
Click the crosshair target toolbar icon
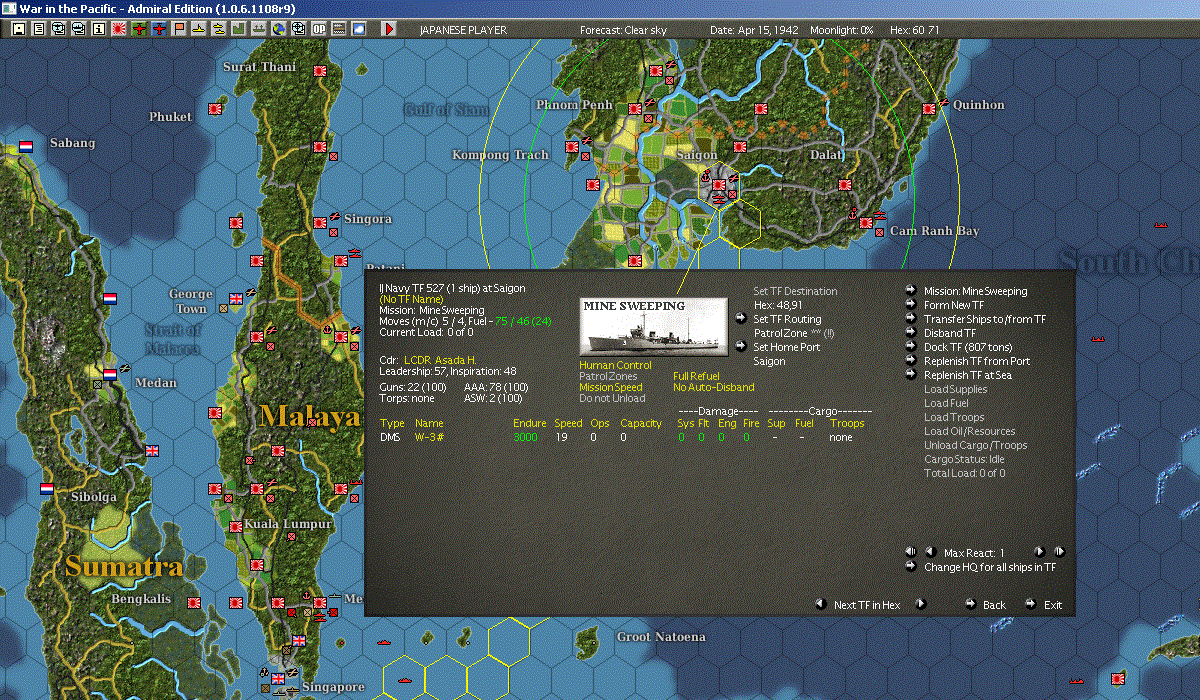click(298, 29)
